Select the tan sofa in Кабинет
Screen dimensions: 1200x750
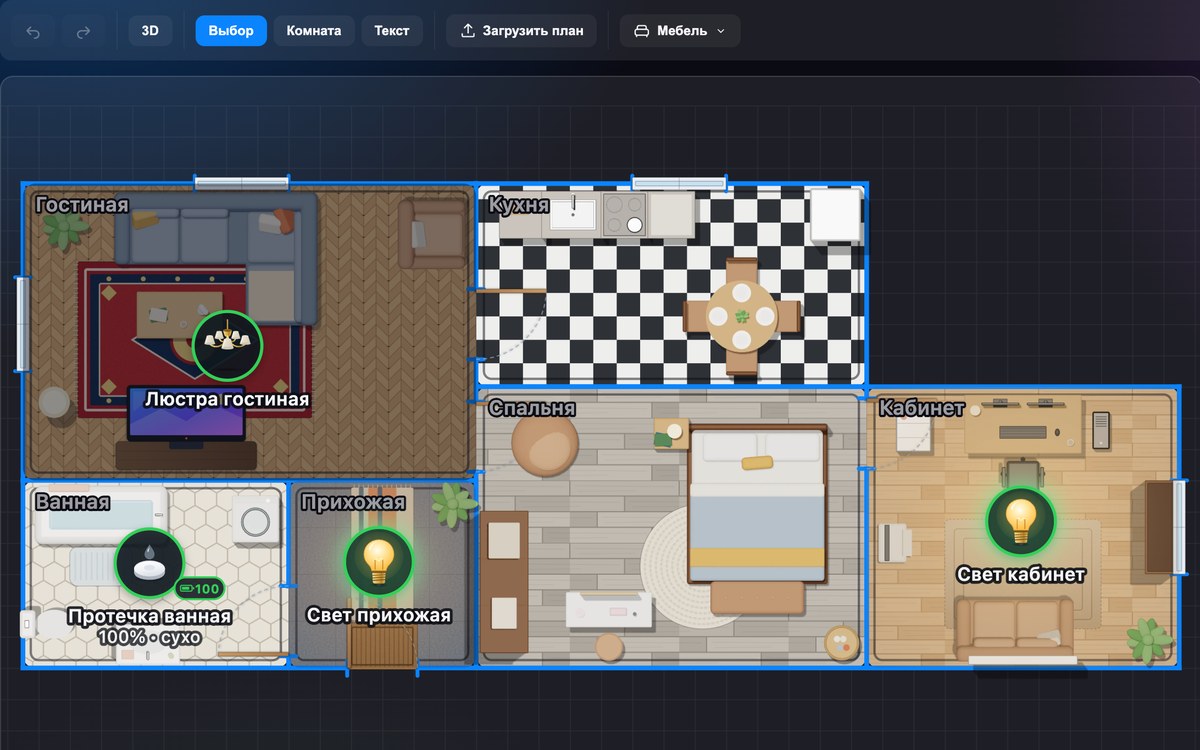[1013, 627]
